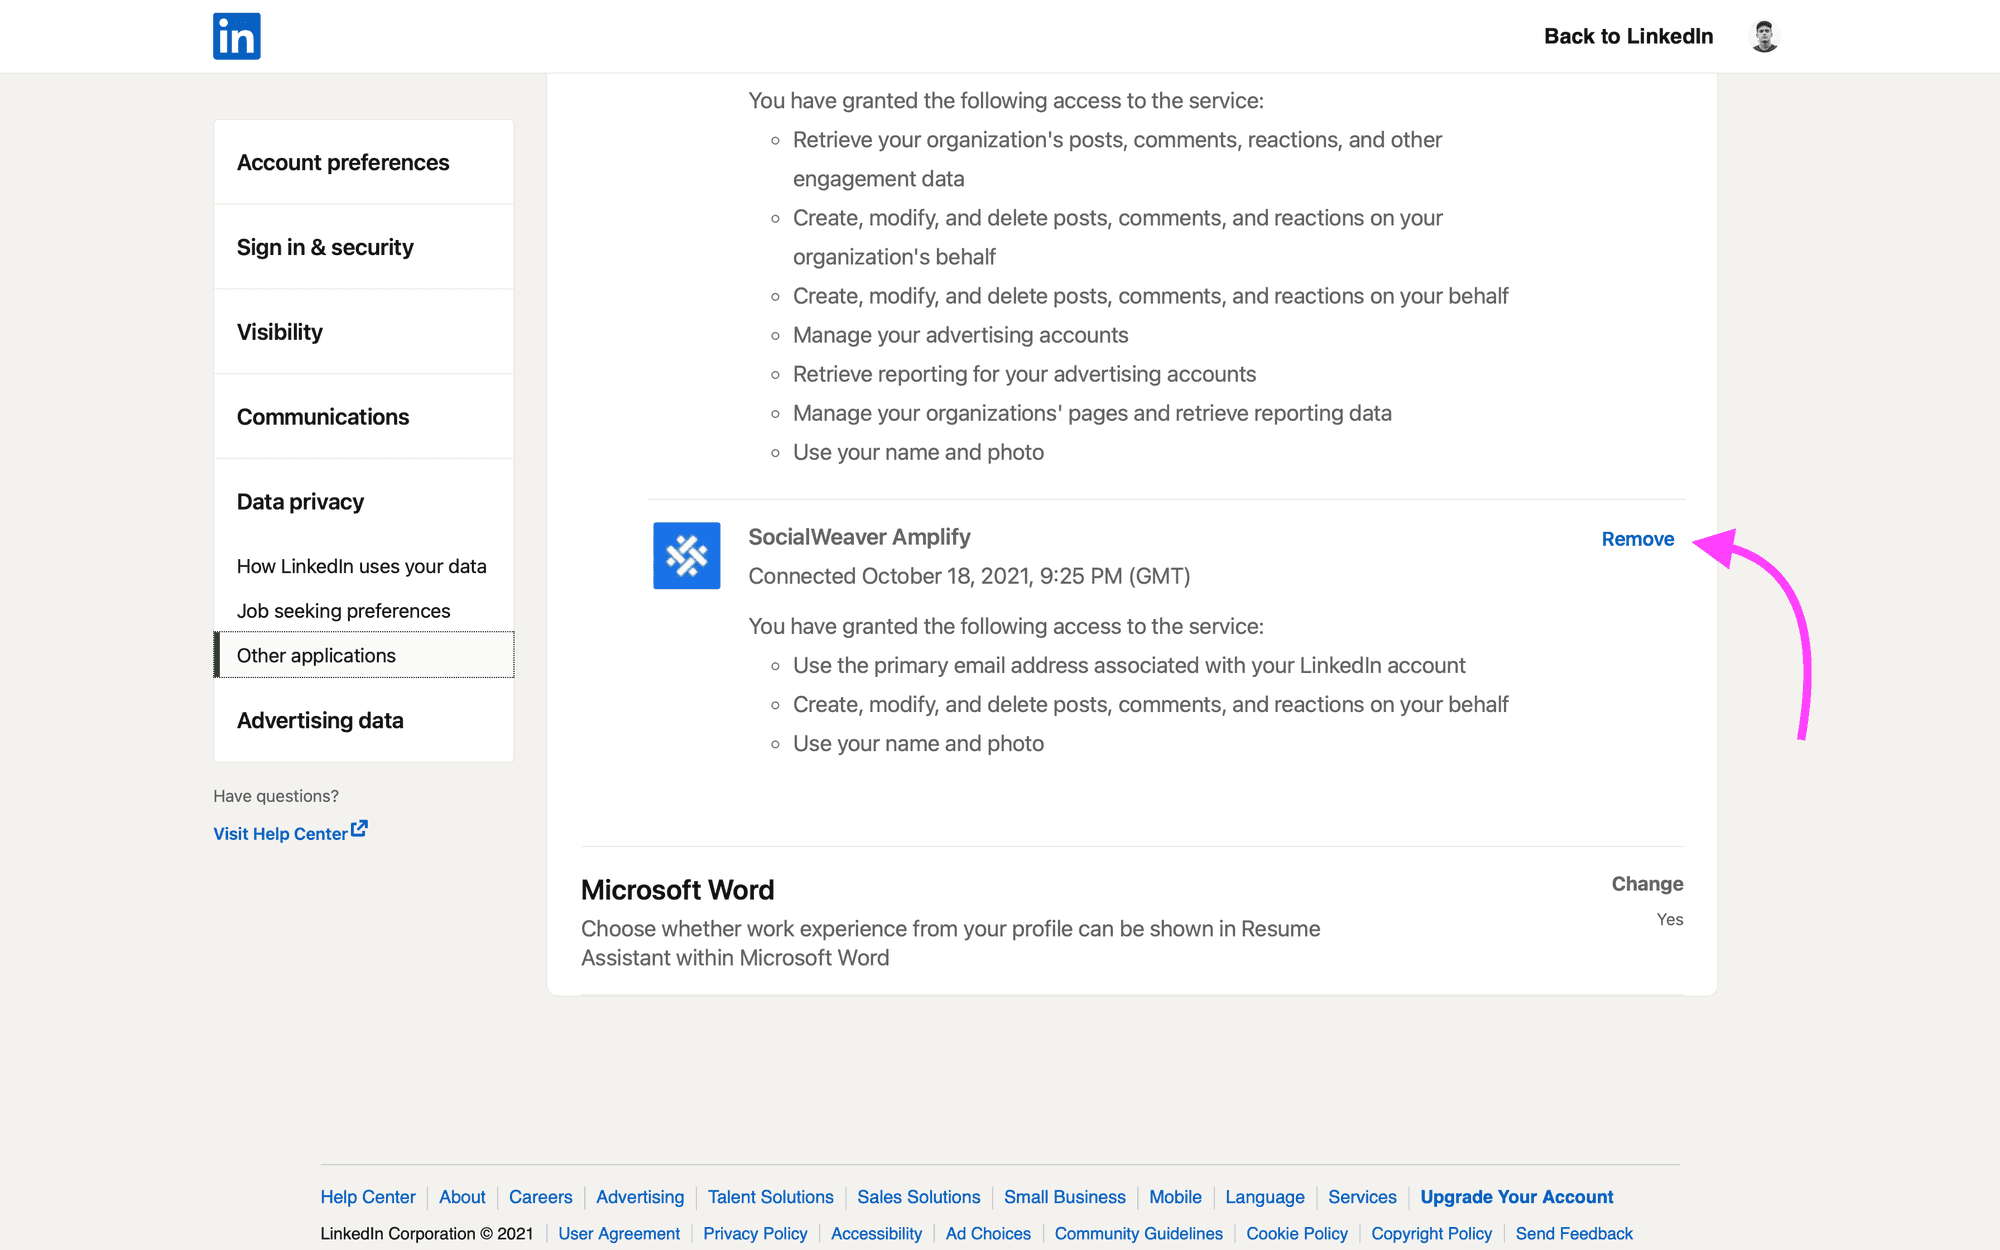Click the SocialWeaver Amplify app icon

click(687, 553)
